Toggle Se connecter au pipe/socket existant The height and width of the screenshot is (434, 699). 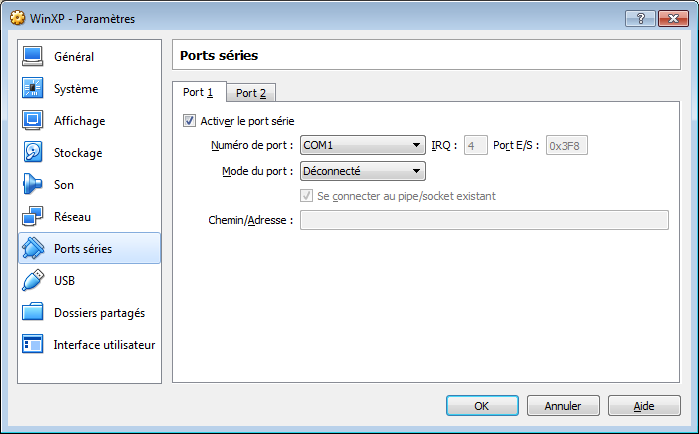click(x=307, y=196)
